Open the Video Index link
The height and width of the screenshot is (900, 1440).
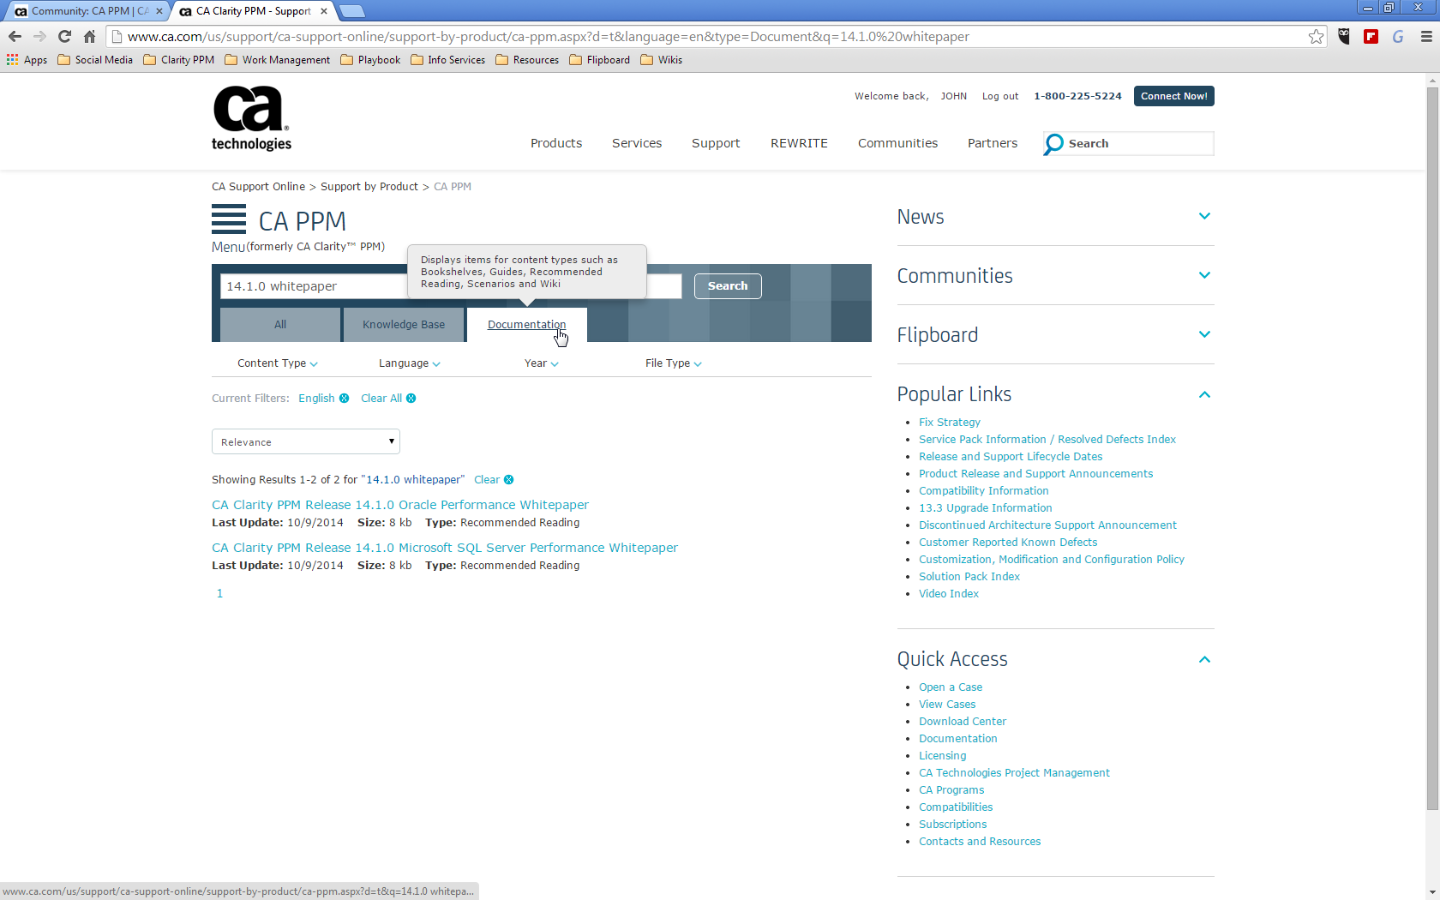tap(948, 594)
